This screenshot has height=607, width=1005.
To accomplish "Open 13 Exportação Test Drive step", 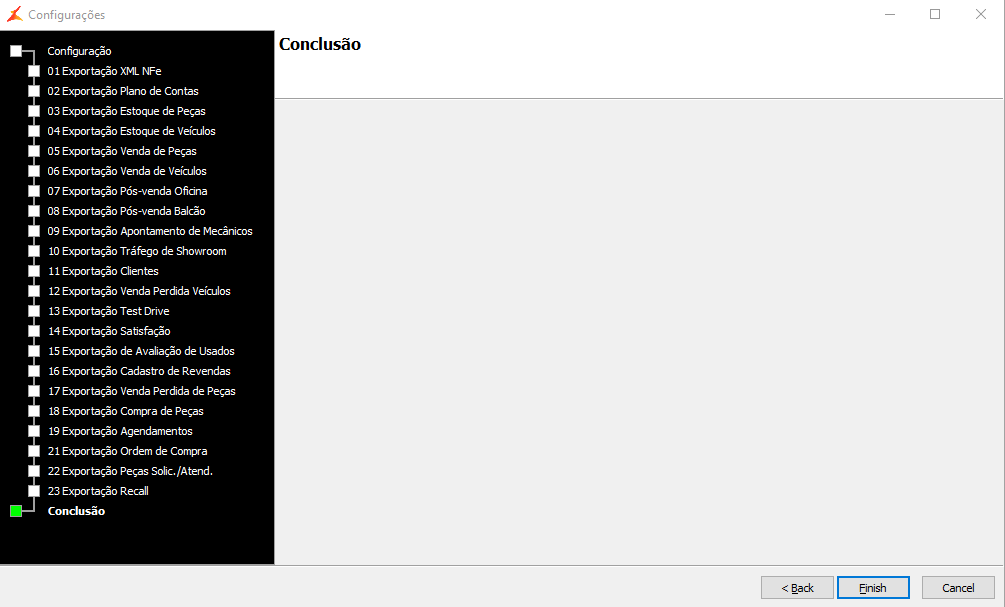I will click(108, 311).
